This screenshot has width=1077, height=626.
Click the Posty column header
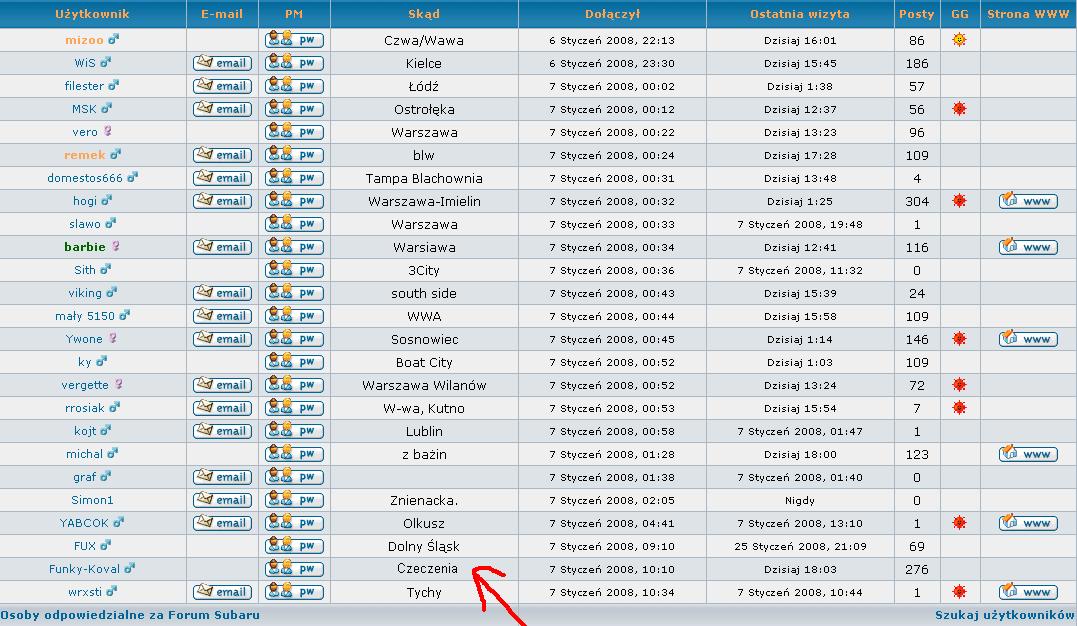pyautogui.click(x=916, y=14)
